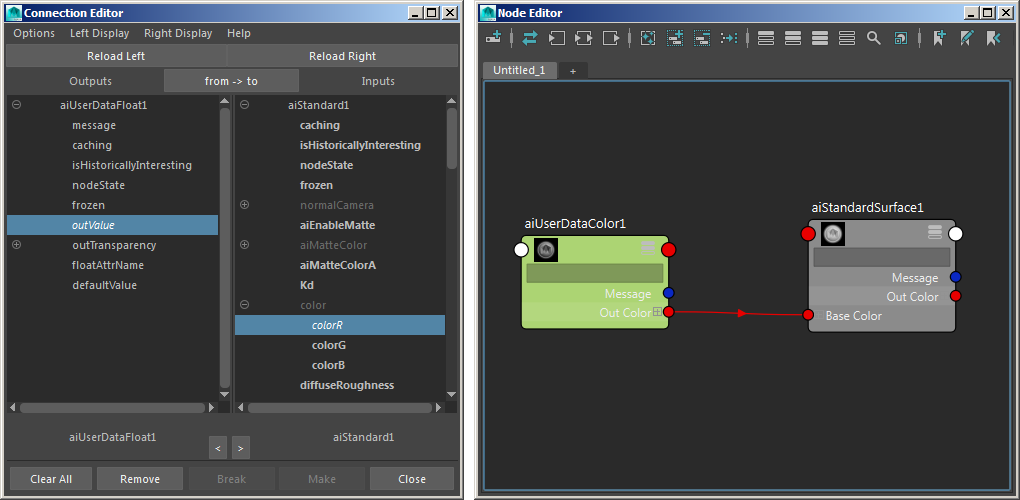1020x500 pixels.
Task: Graph input connections of selected node
Action: click(557, 38)
